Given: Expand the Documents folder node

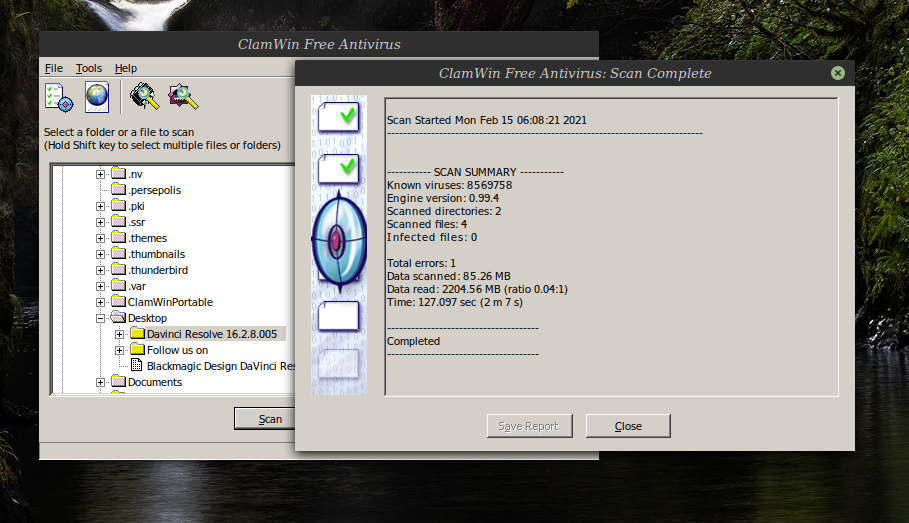Looking at the screenshot, I should point(100,382).
